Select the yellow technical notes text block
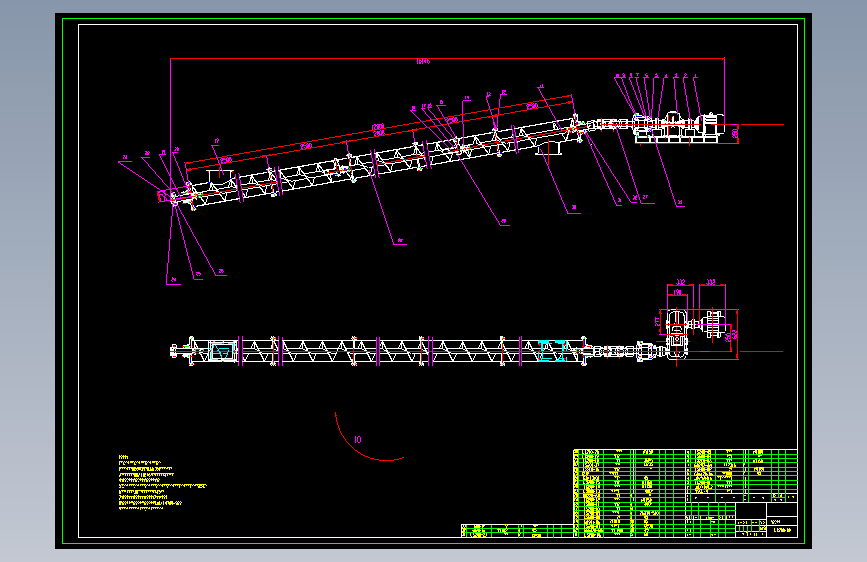The height and width of the screenshot is (562, 867). coord(162,482)
